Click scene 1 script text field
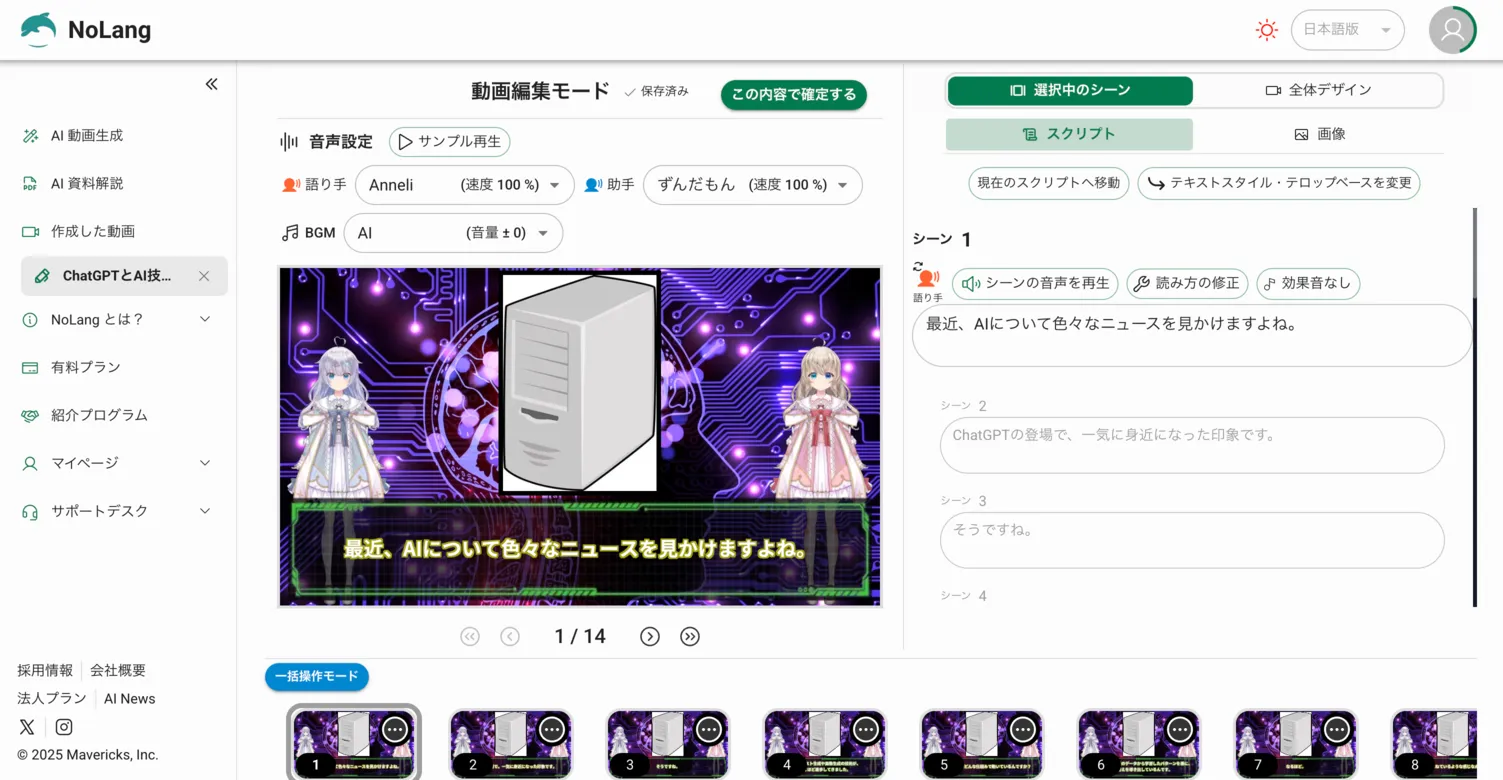The image size is (1503, 780). (x=1192, y=336)
